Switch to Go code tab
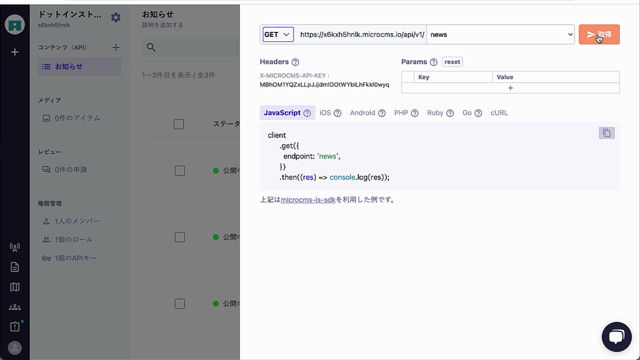The image size is (640, 360). [x=467, y=113]
